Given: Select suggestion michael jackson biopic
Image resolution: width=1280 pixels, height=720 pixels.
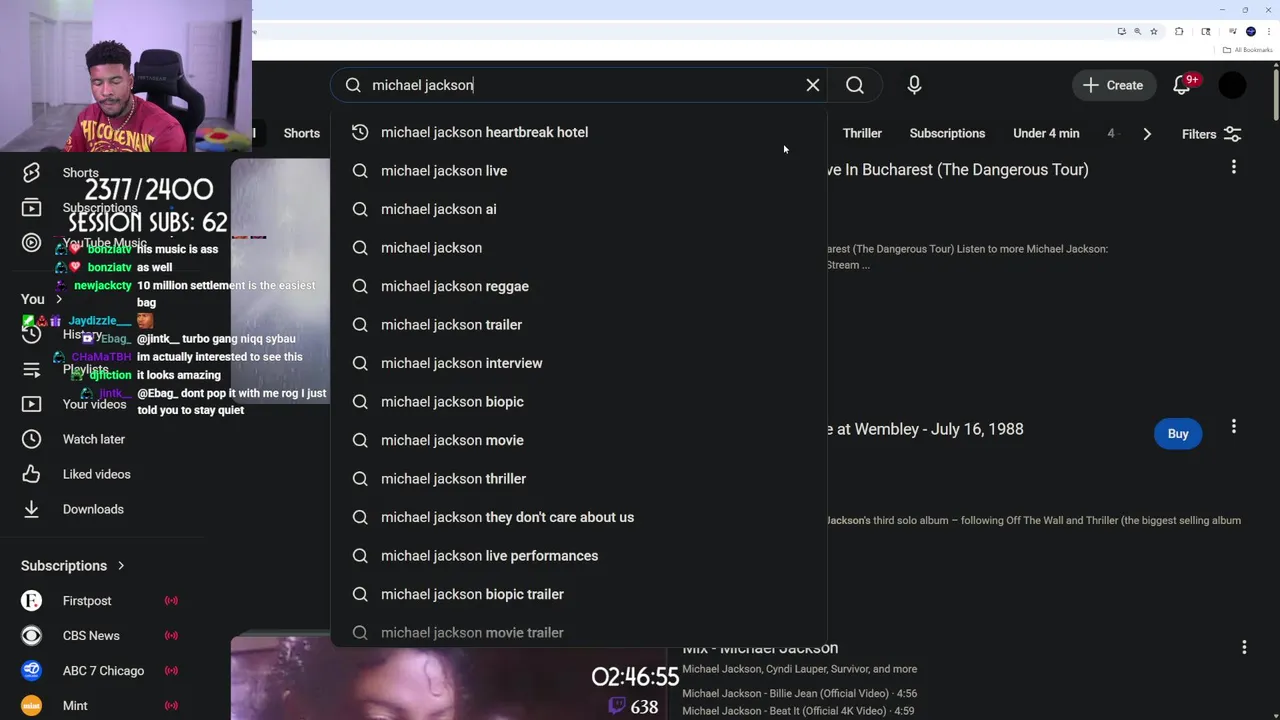Looking at the screenshot, I should (578, 402).
